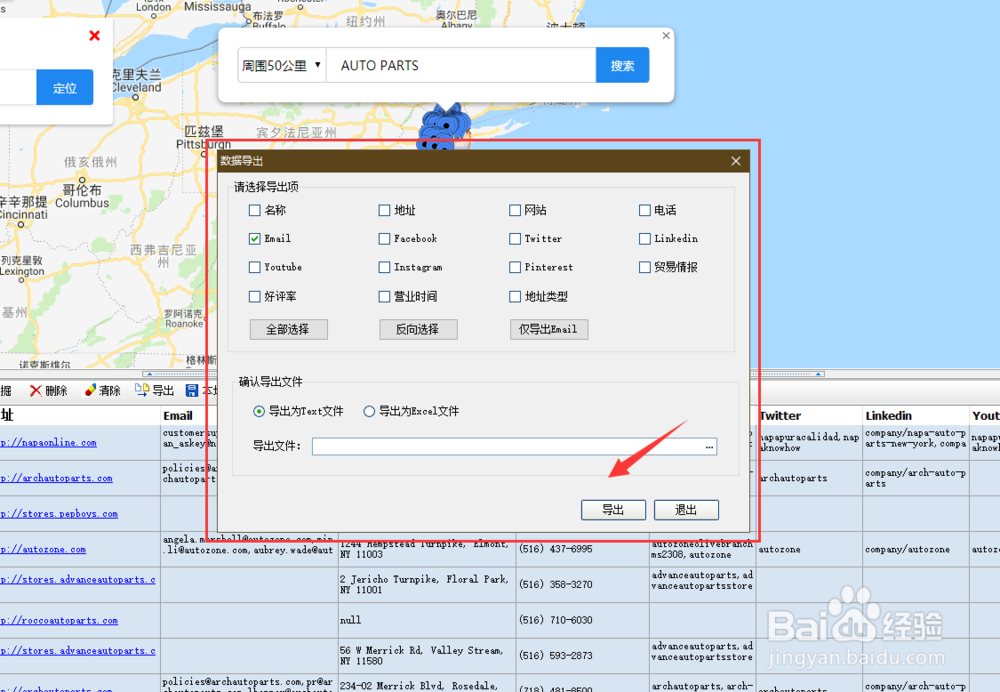The image size is (1000, 692).
Task: Check the Facebook export option
Action: click(384, 239)
